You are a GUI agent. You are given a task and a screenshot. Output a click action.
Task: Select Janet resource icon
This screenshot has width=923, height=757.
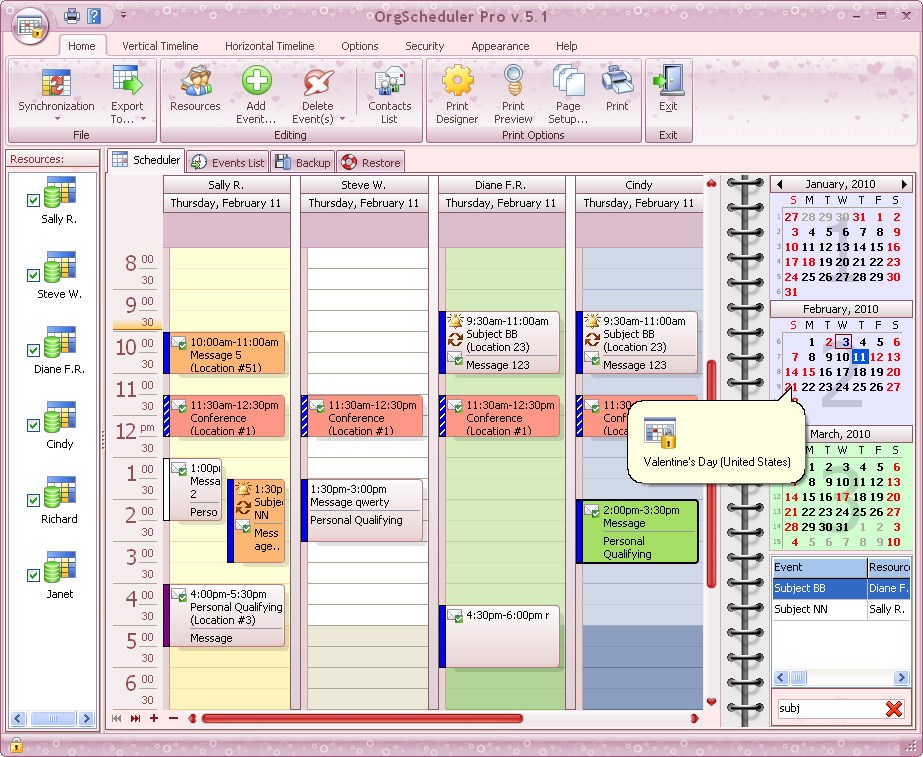(59, 567)
